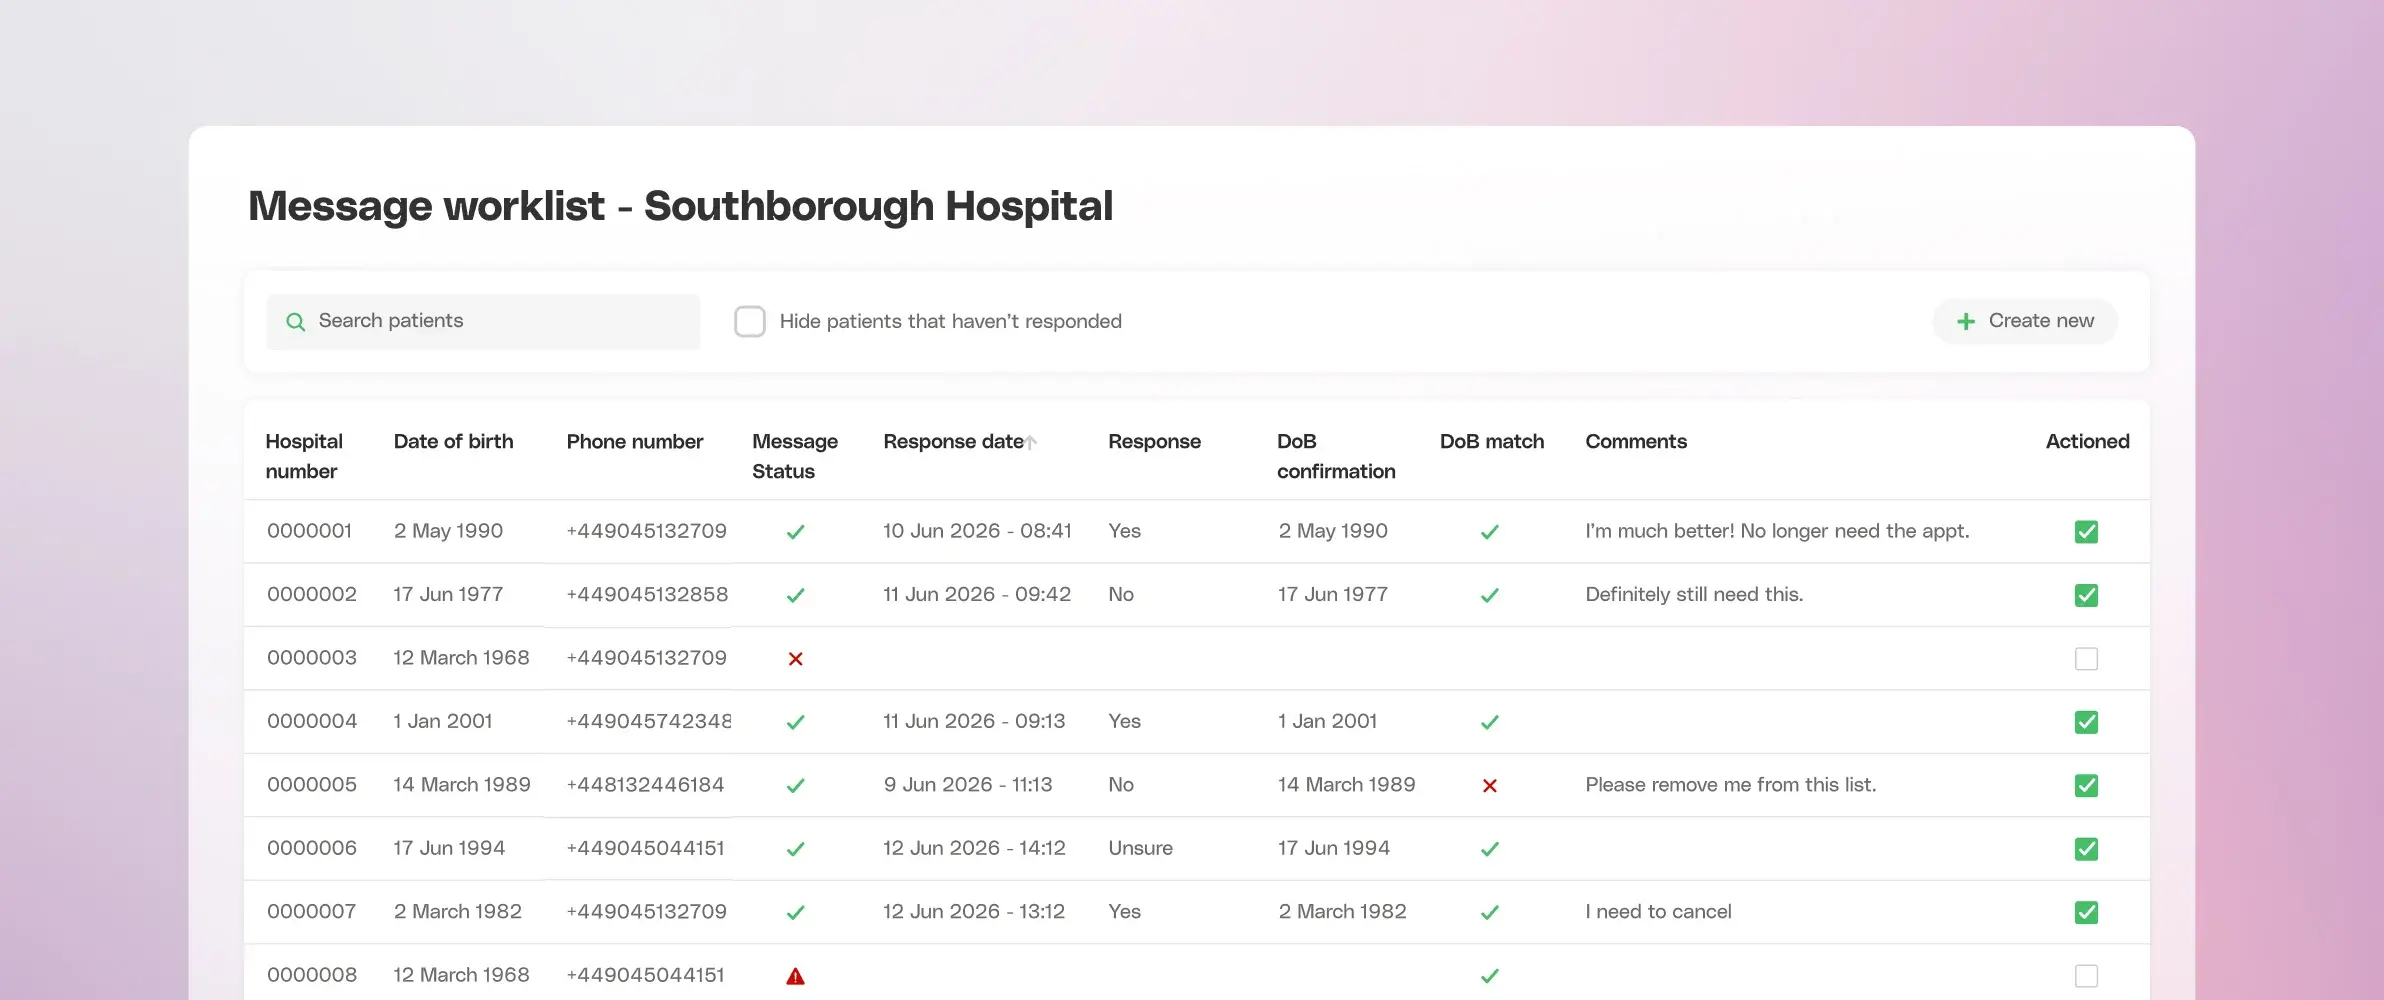Click red cross message status for 0000003
Image resolution: width=2384 pixels, height=1000 pixels.
pos(795,658)
